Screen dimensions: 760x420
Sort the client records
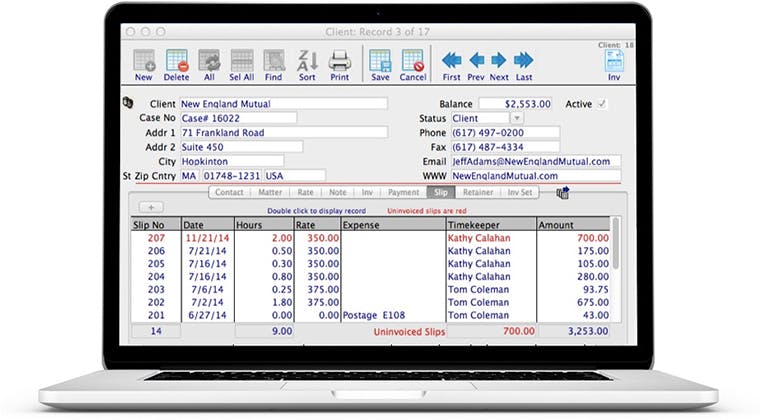pos(307,65)
